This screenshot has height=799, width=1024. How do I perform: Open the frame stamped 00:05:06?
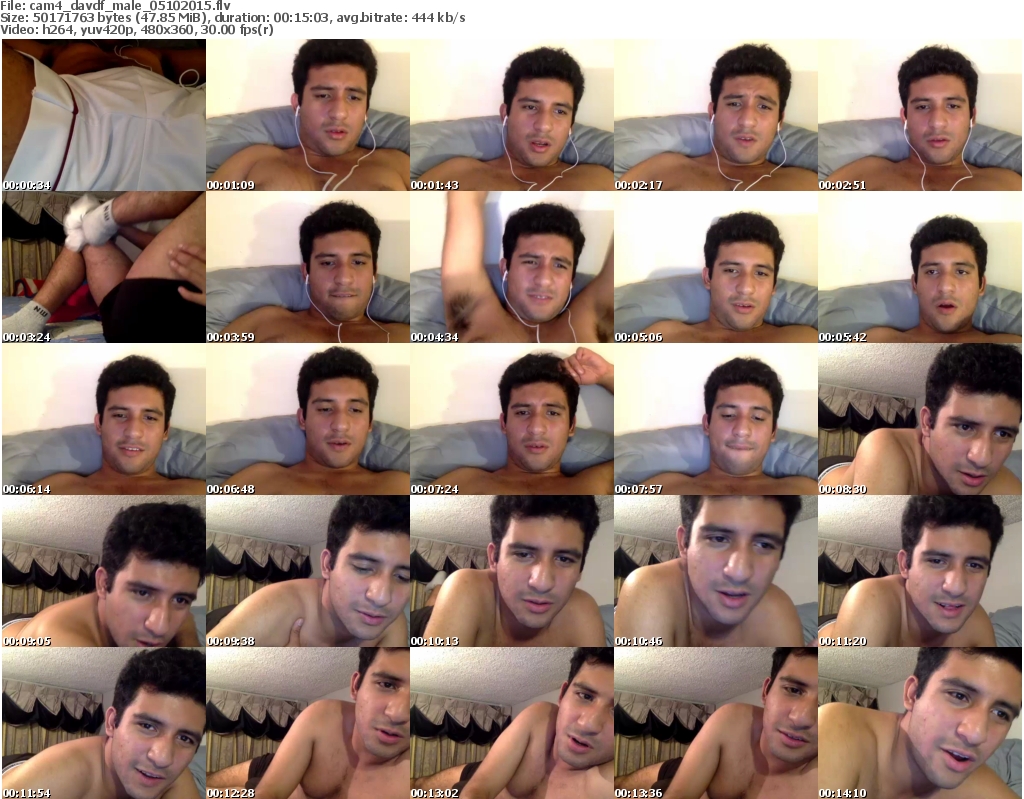716,267
